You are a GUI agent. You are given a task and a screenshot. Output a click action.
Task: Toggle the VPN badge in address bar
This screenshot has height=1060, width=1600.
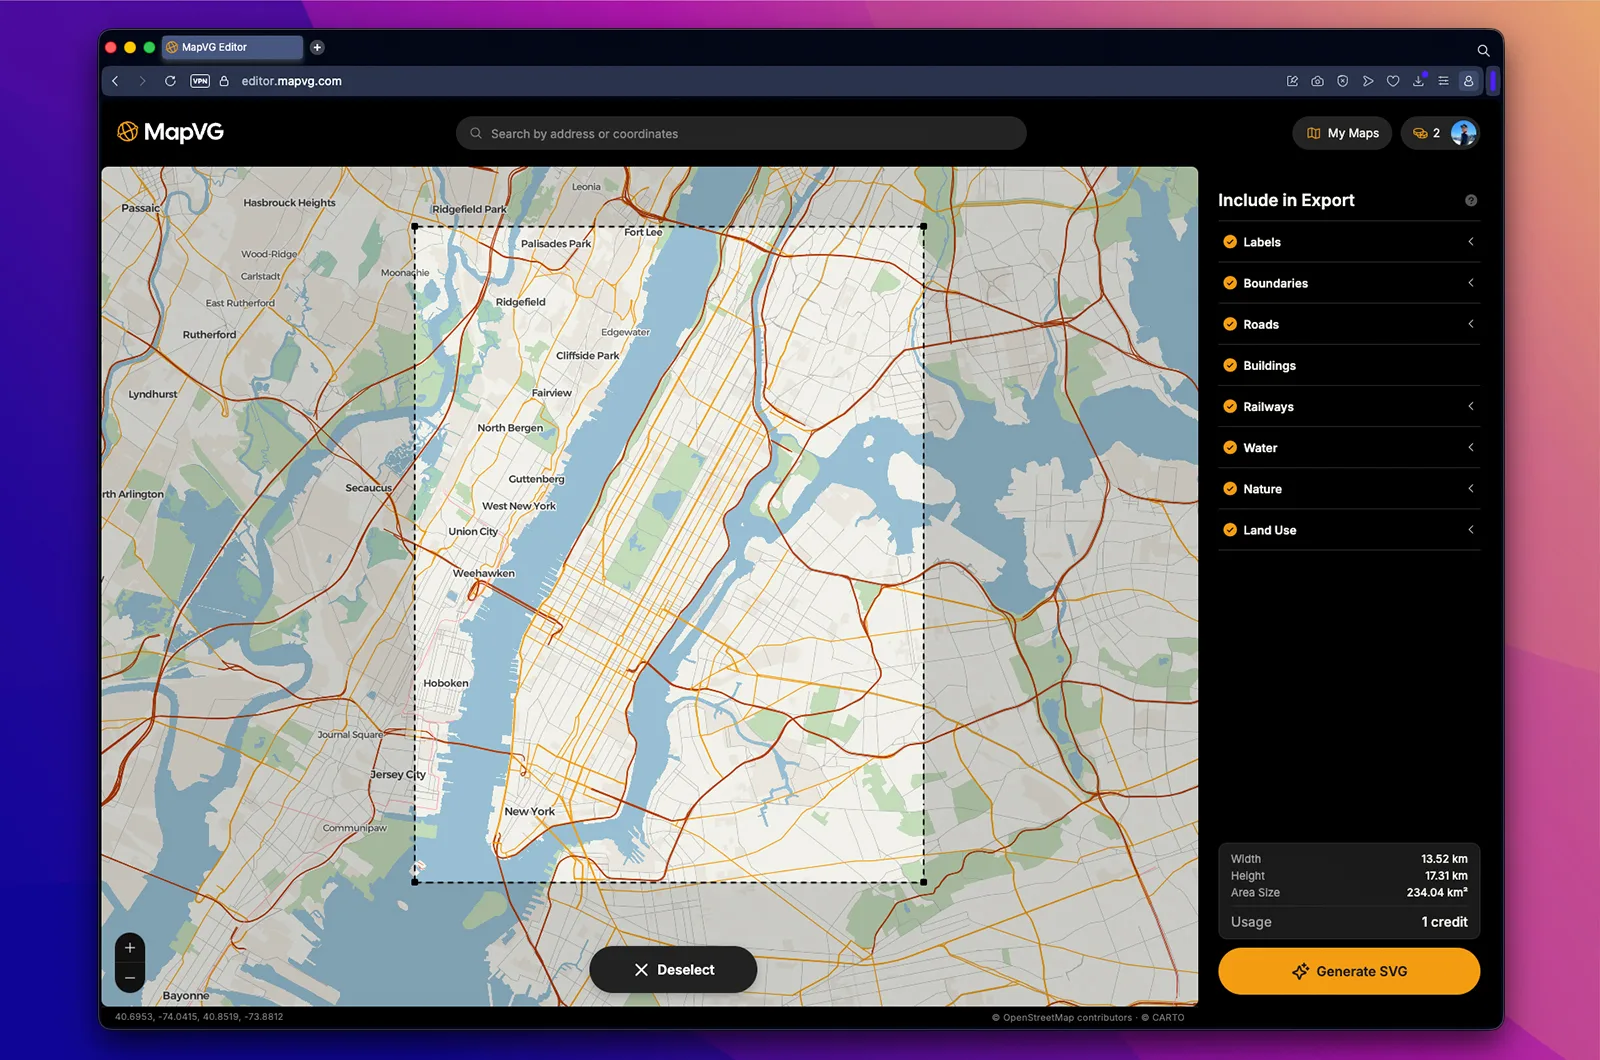coord(200,81)
